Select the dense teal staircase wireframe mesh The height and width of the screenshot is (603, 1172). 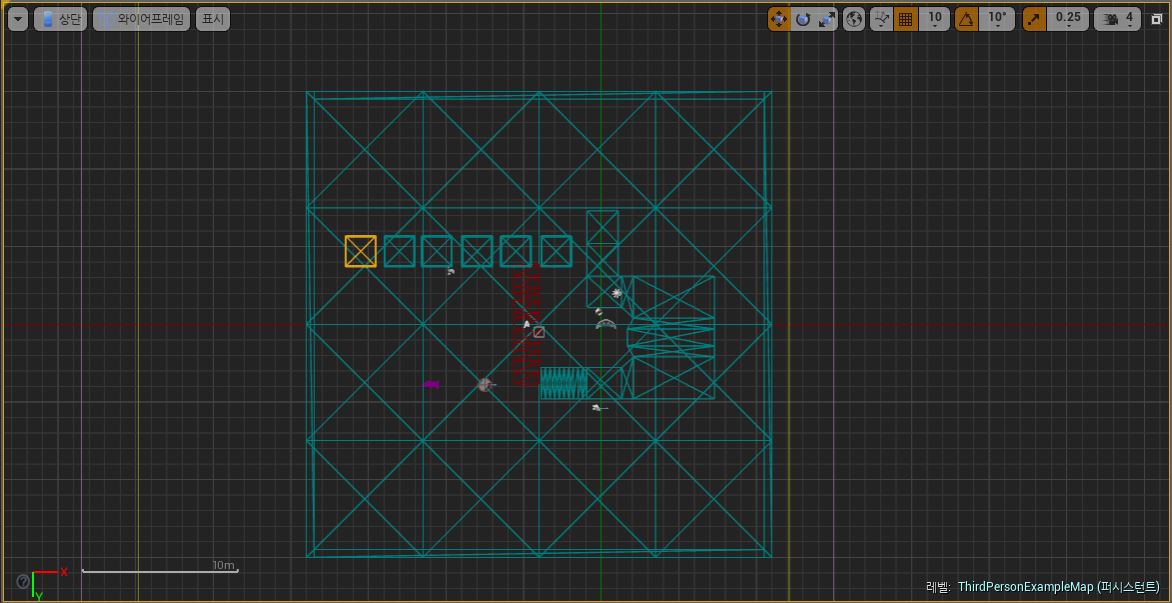coord(564,383)
